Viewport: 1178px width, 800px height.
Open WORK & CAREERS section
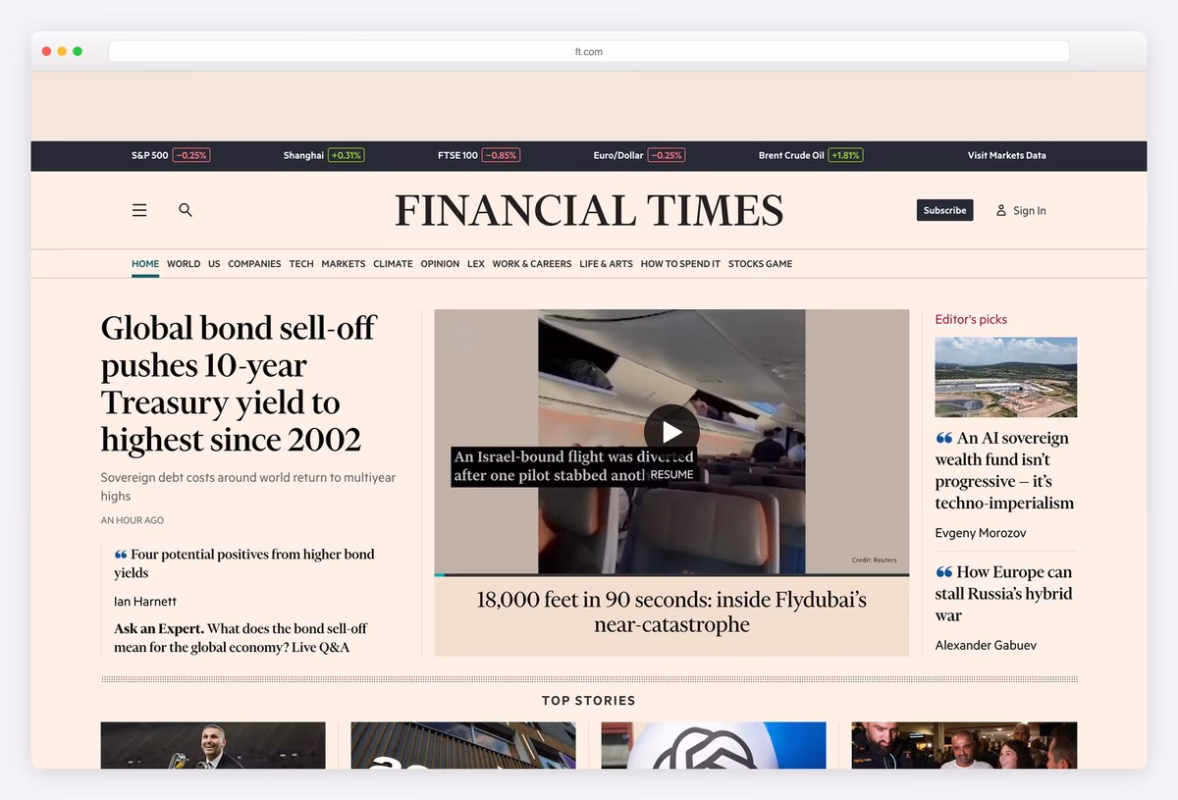(x=532, y=264)
